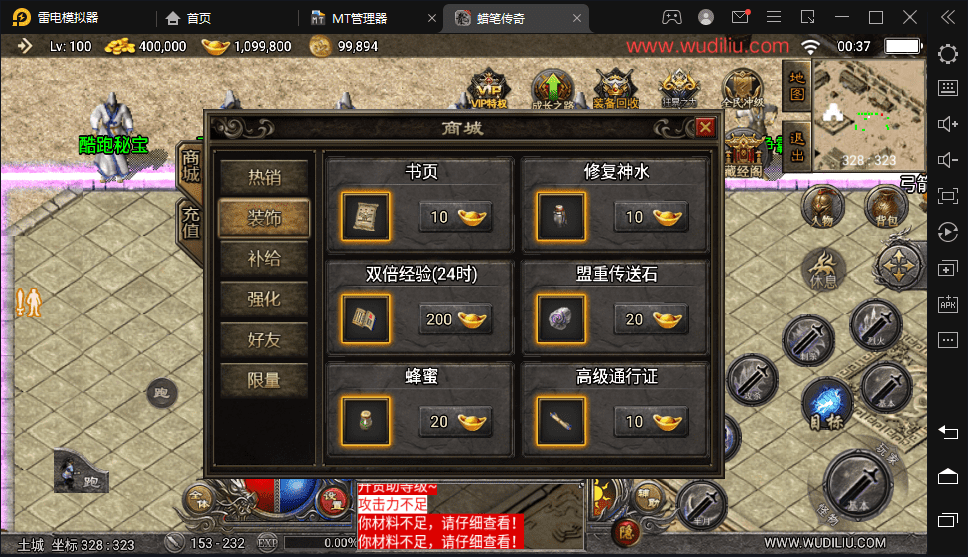Toggle the 隐 hide button

626,532
